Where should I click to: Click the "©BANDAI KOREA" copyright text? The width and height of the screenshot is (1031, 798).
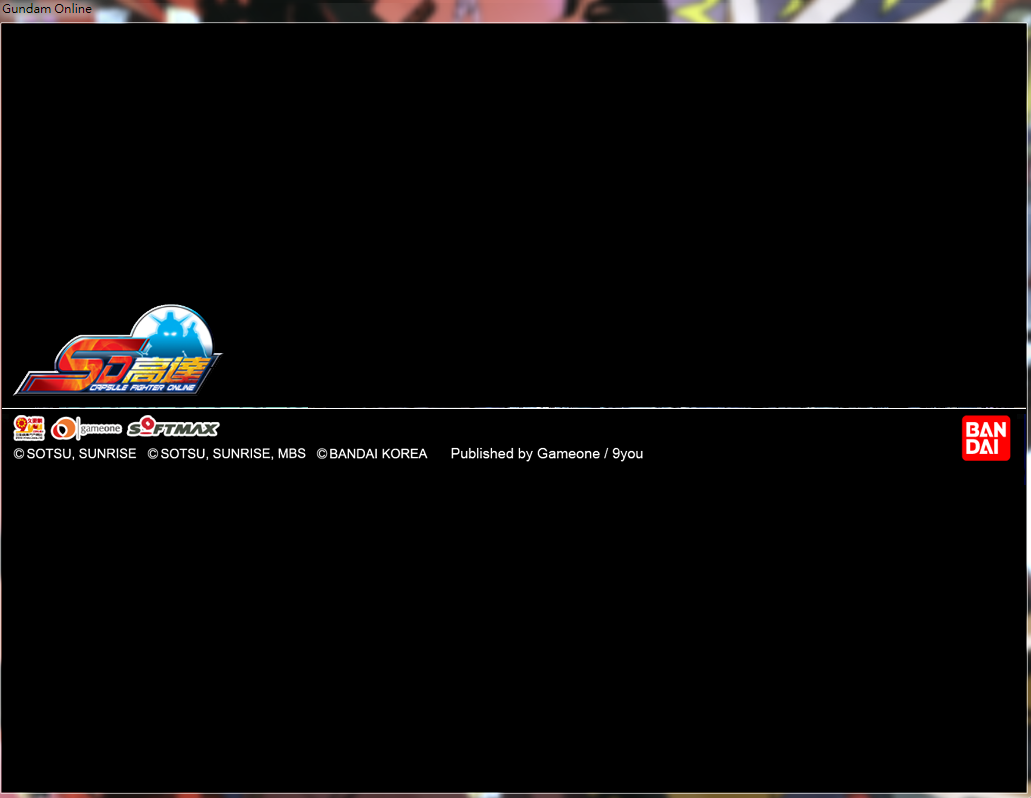(x=372, y=454)
